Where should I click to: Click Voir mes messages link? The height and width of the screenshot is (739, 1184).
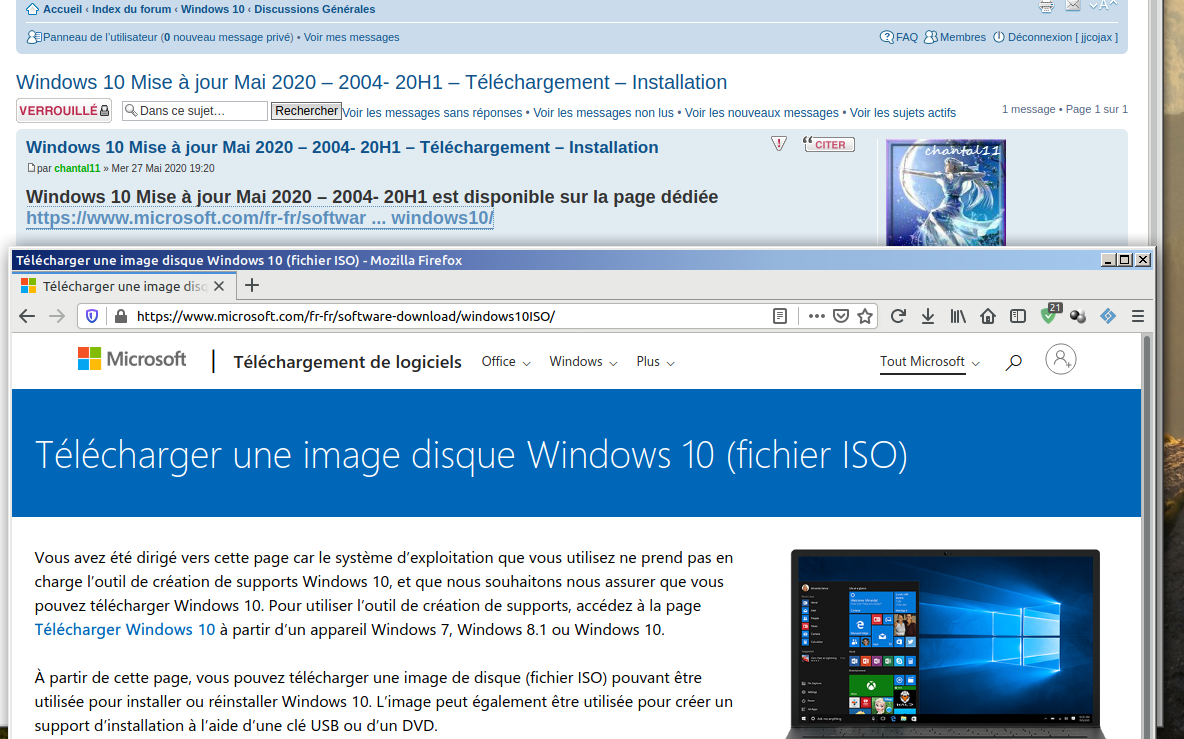click(351, 37)
